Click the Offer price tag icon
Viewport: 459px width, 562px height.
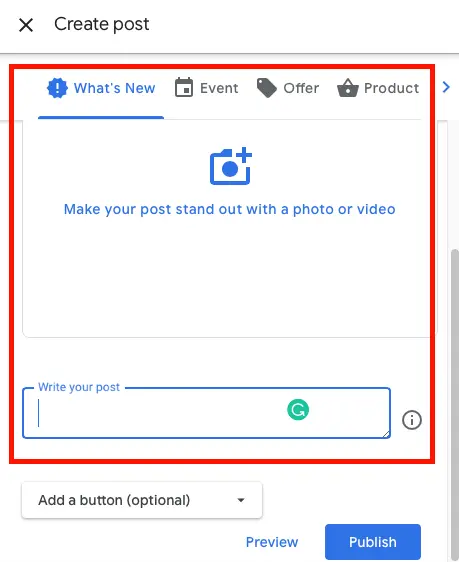coord(267,88)
